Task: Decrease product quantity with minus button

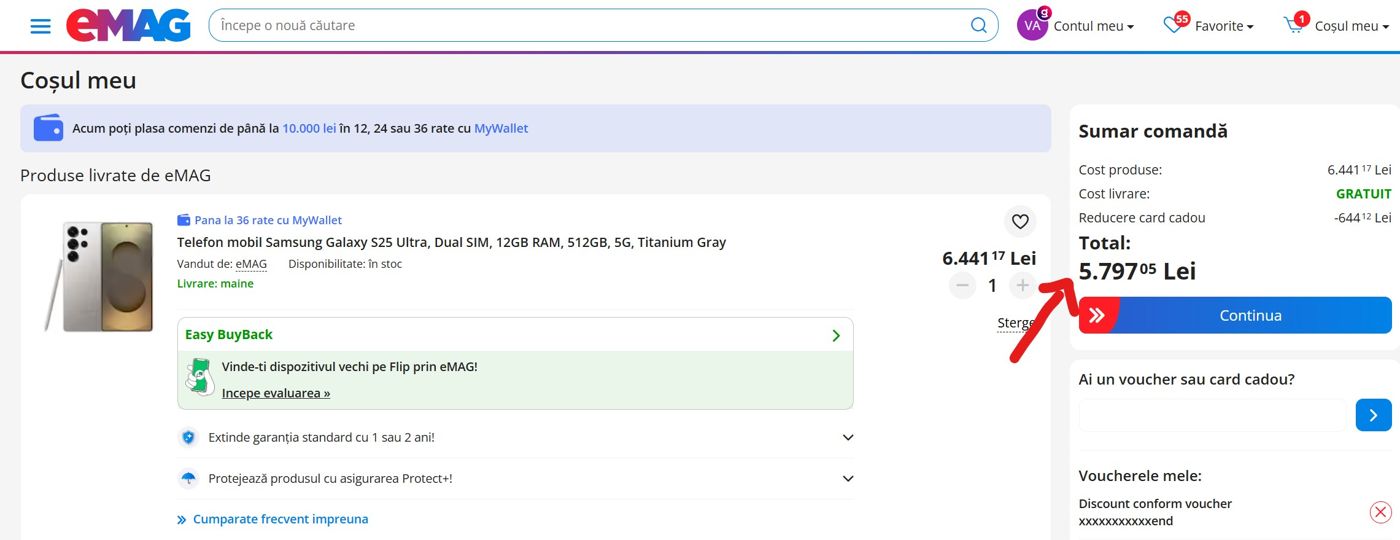Action: tap(963, 286)
